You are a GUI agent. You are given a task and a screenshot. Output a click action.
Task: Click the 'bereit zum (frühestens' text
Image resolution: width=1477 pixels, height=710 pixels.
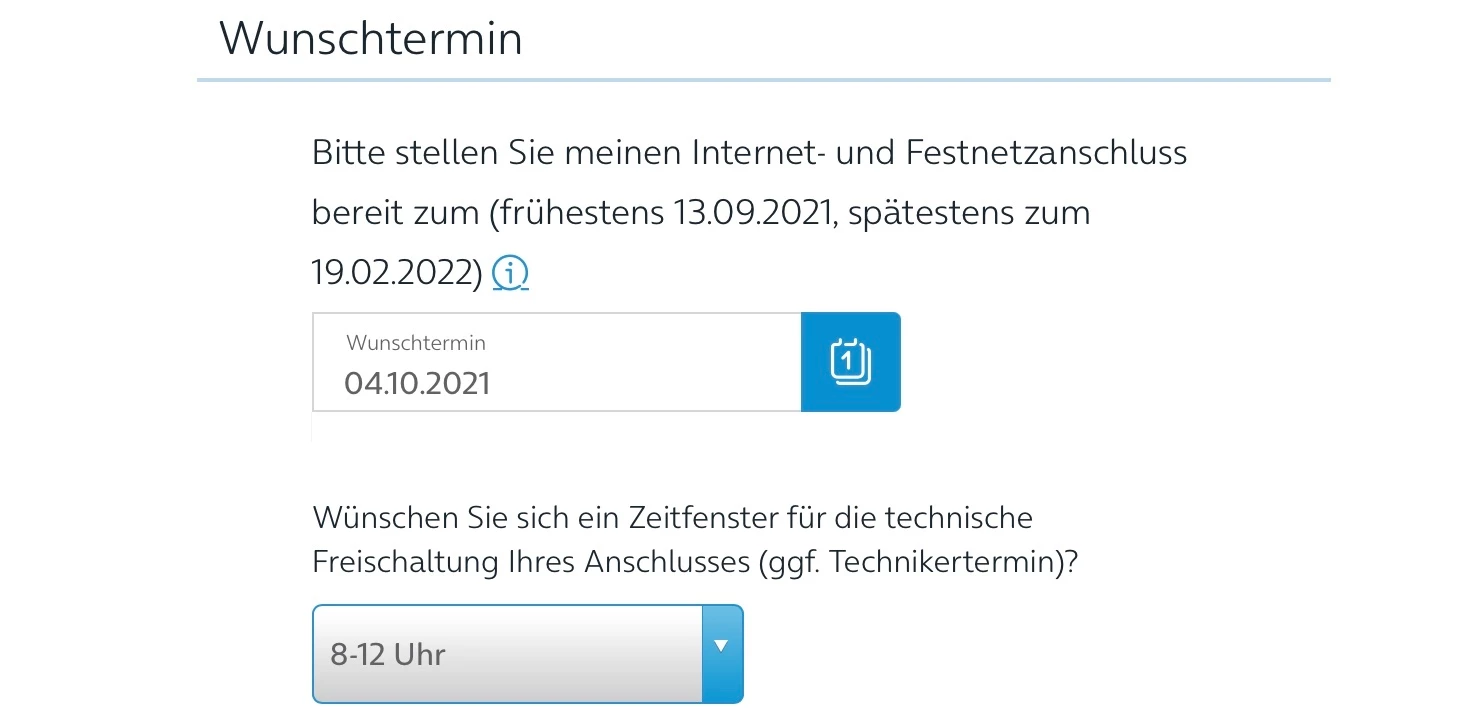coord(487,213)
